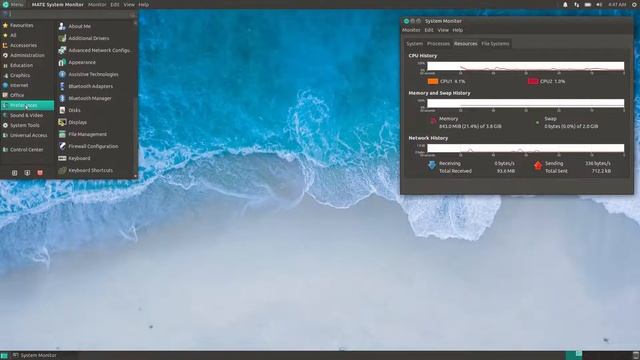Click the blue Receiving arrow icon

432,165
